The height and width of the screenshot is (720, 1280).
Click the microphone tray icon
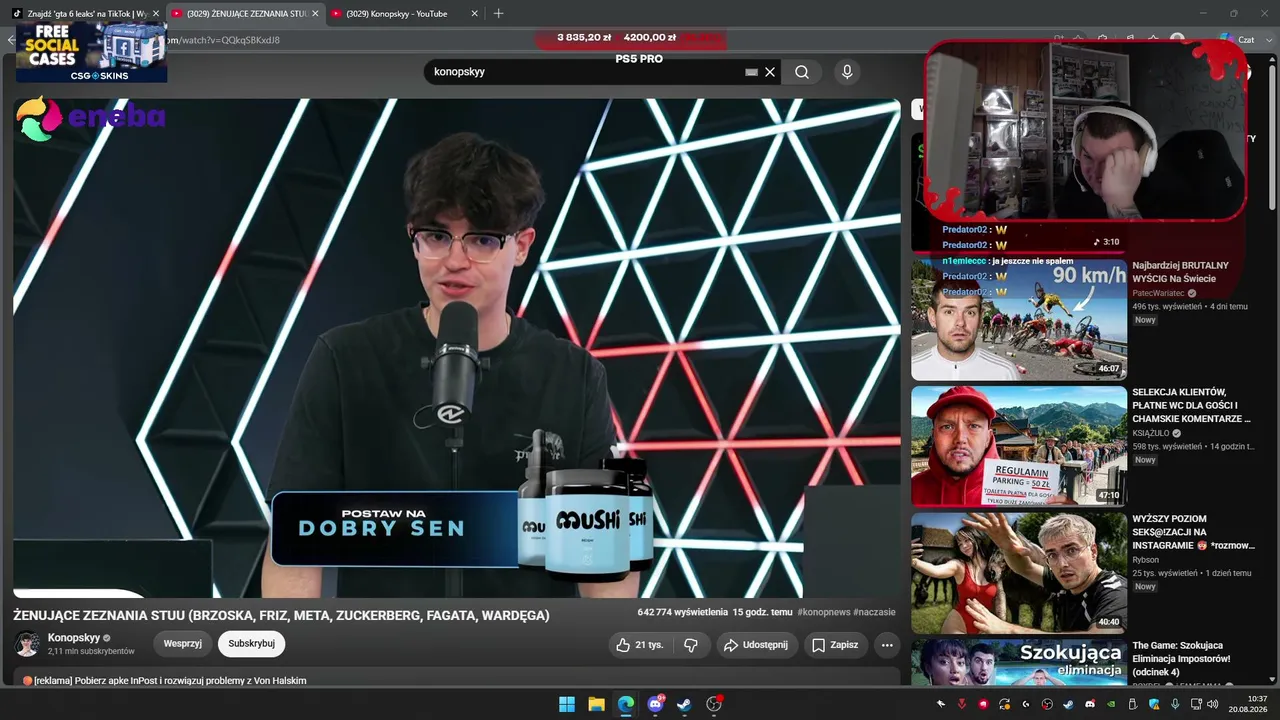pos(1174,704)
